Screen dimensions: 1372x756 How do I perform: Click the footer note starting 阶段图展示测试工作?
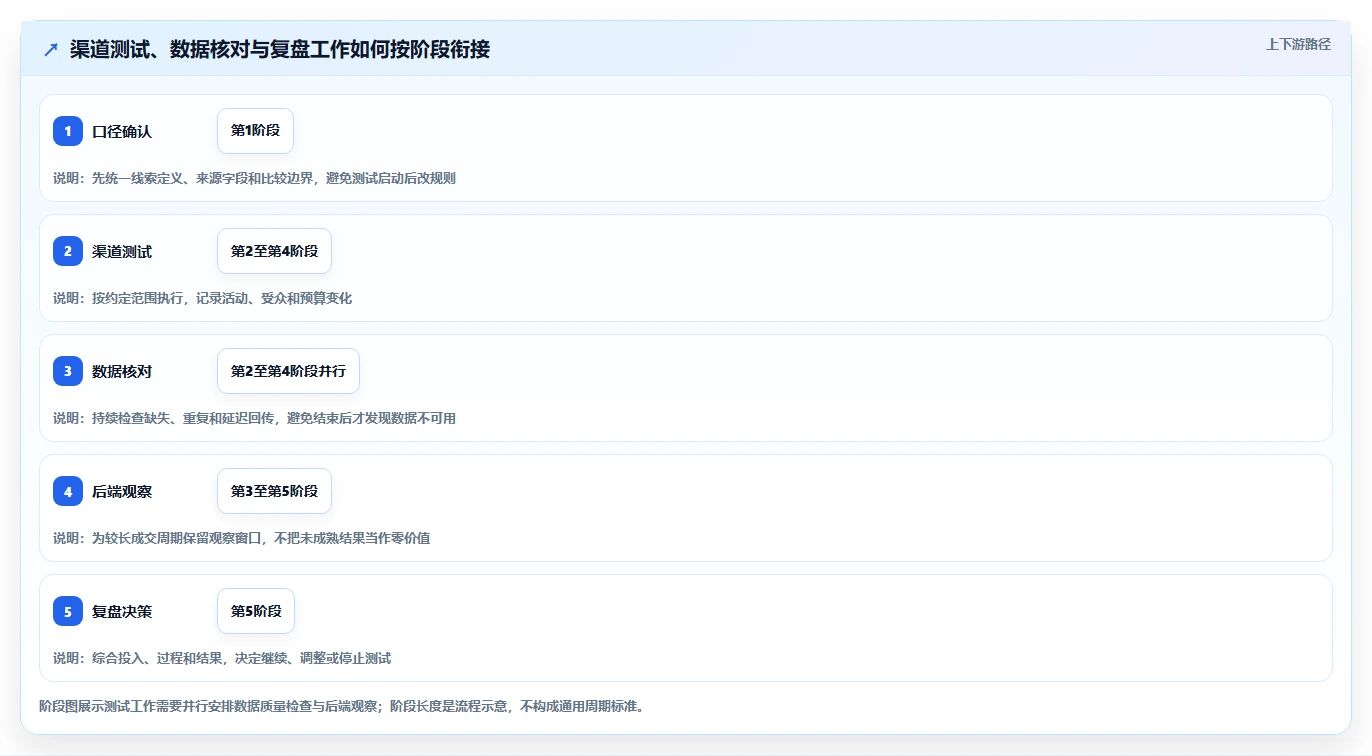pyautogui.click(x=342, y=706)
